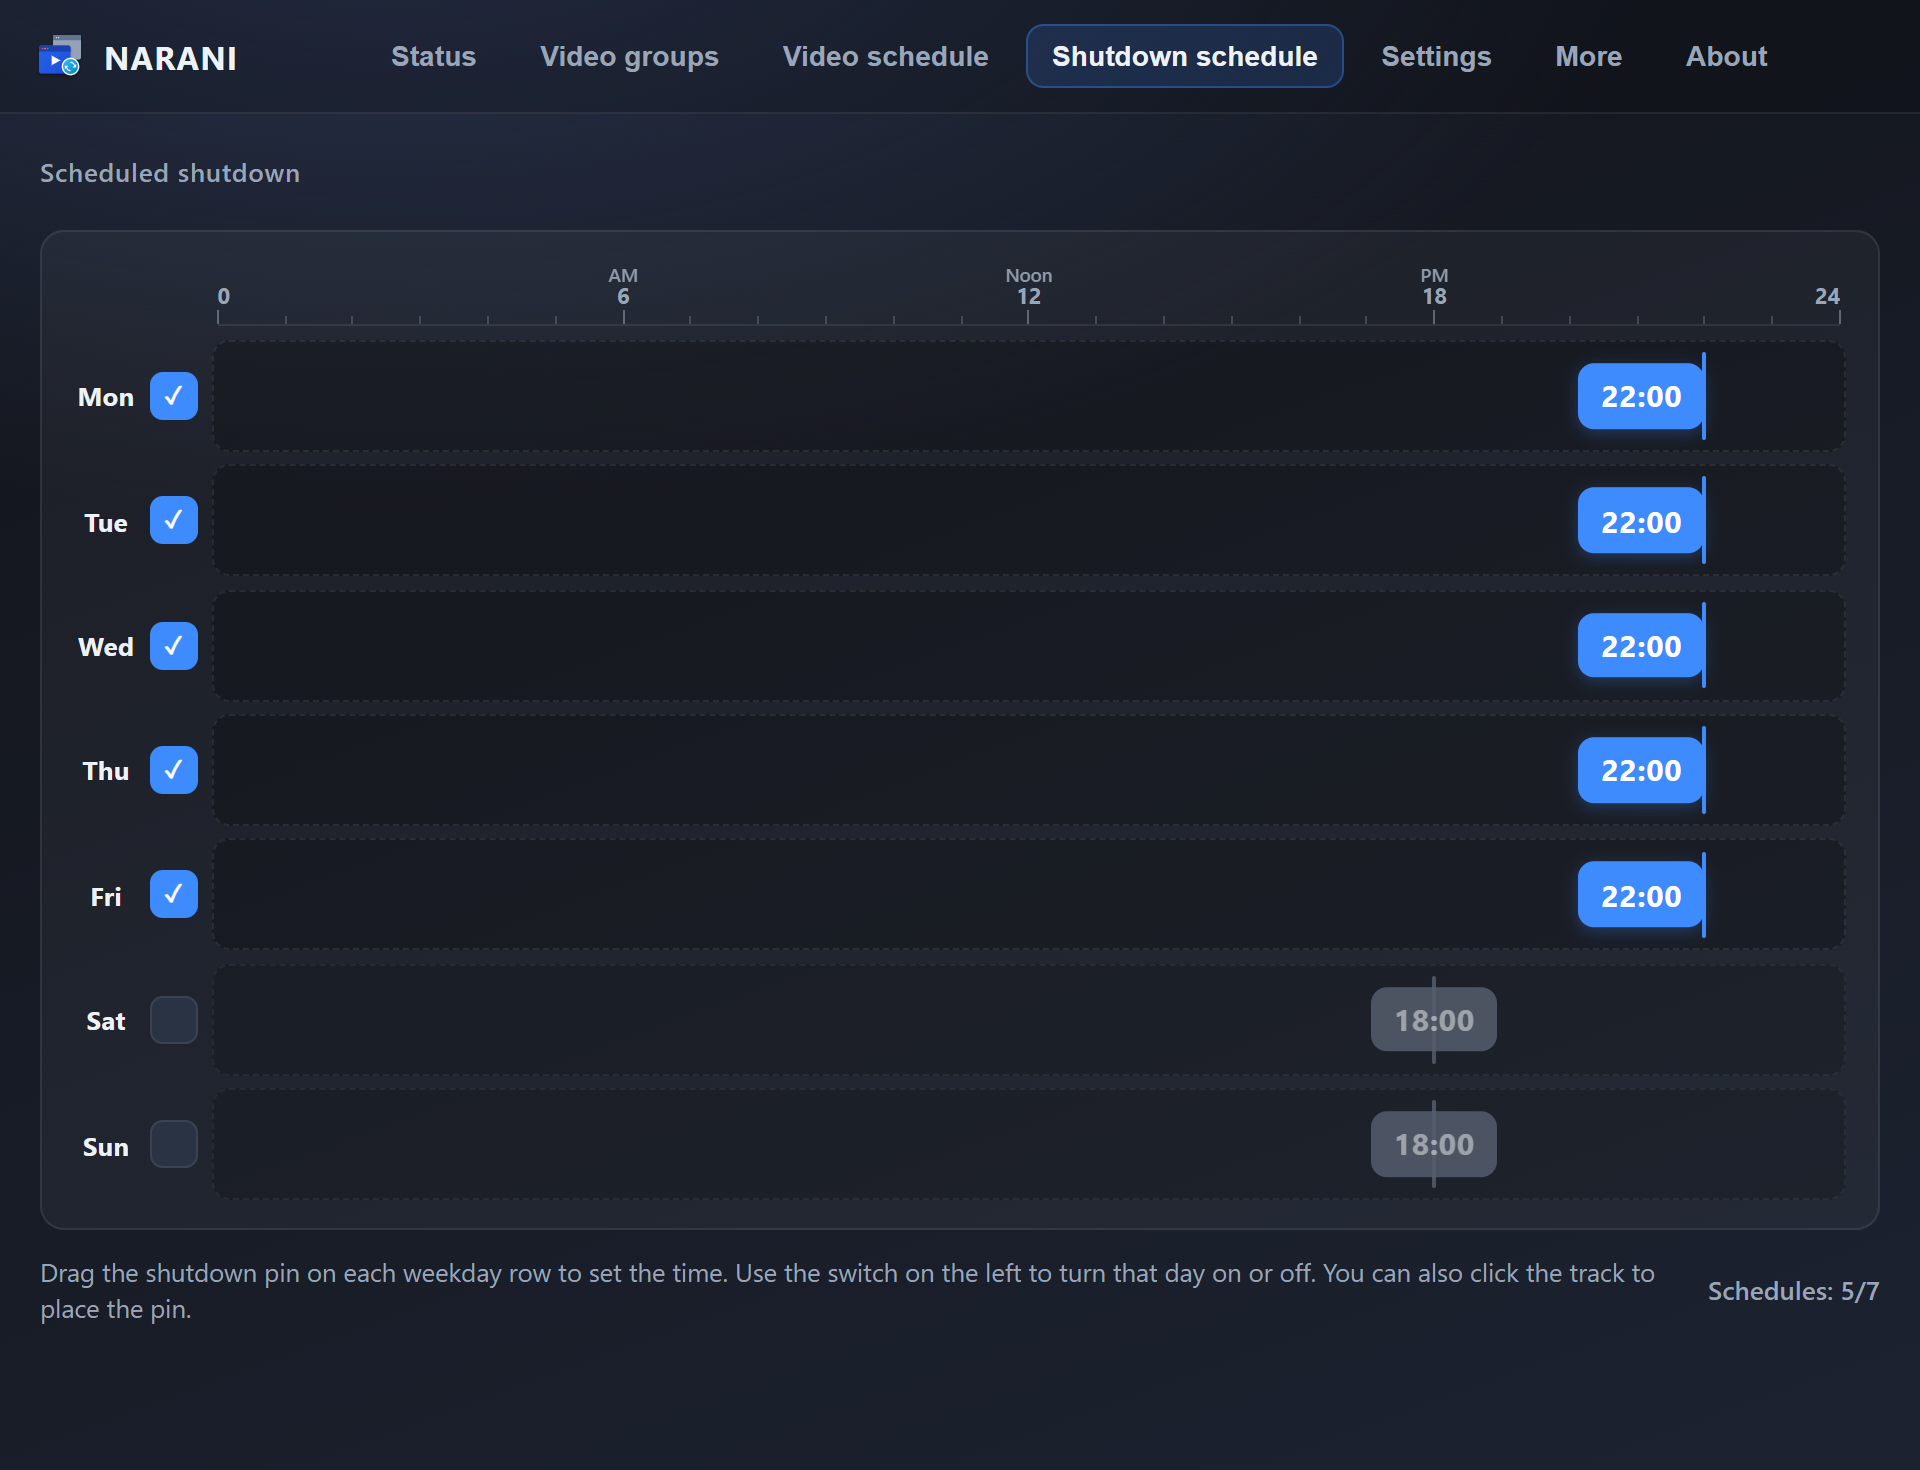This screenshot has height=1470, width=1920.
Task: Click the AM 6 ruler marker
Action: (x=623, y=287)
